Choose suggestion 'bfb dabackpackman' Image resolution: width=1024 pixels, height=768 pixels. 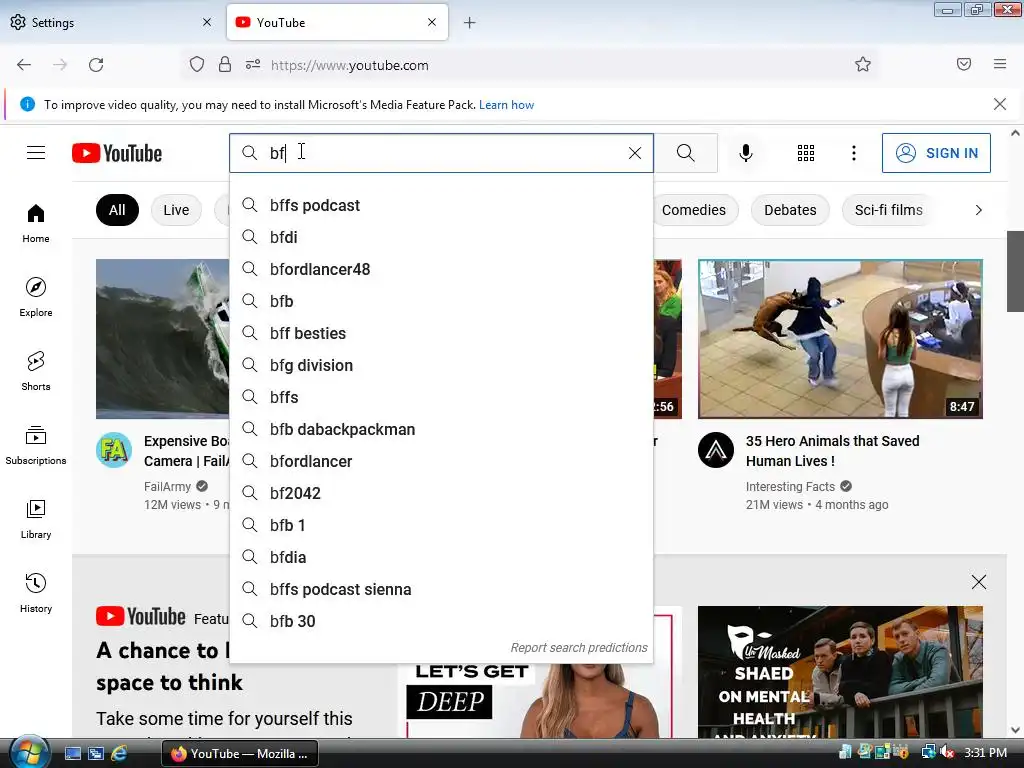441,429
